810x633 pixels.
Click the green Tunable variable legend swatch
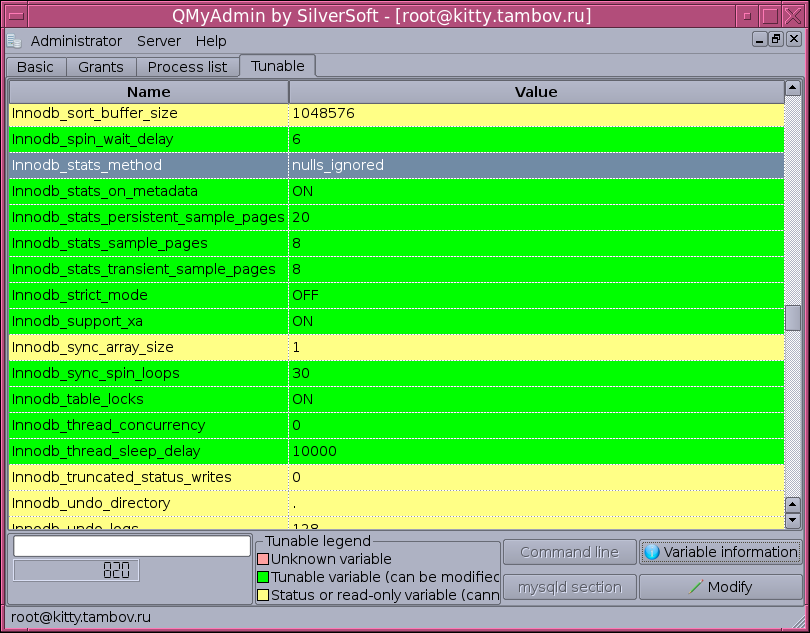pyautogui.click(x=264, y=577)
